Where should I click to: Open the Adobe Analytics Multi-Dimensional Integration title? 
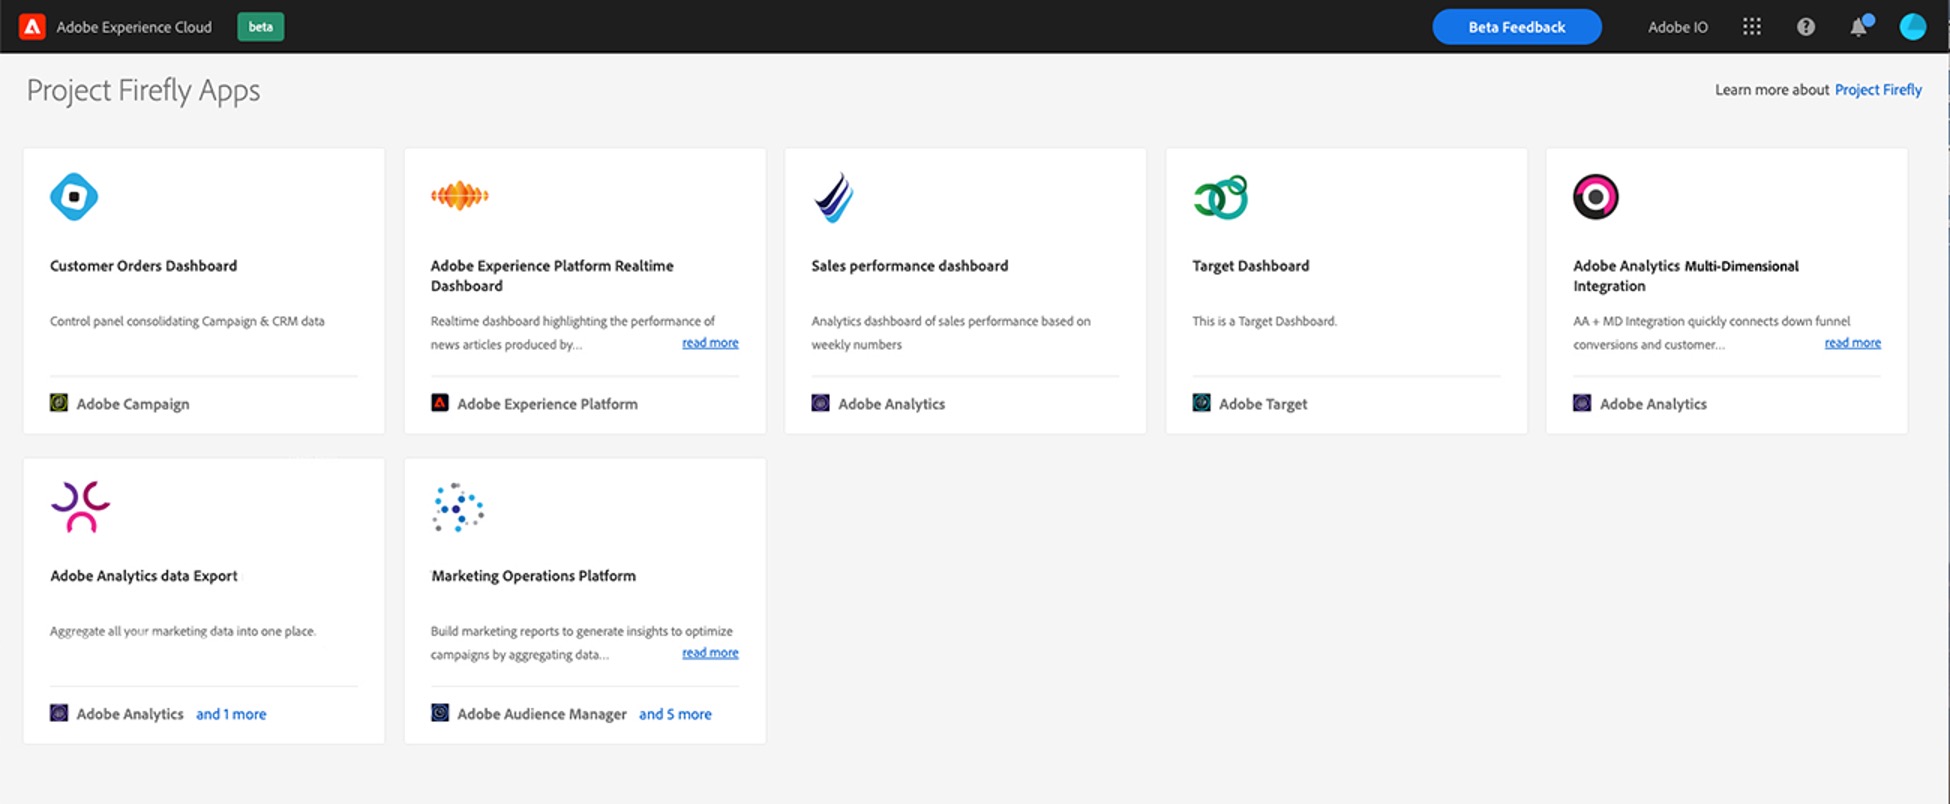tap(1686, 276)
